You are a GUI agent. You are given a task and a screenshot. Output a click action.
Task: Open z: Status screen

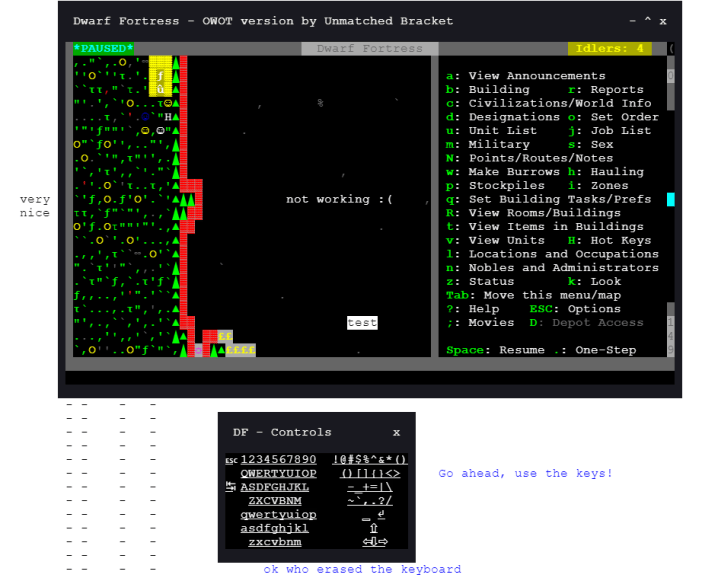click(x=480, y=282)
